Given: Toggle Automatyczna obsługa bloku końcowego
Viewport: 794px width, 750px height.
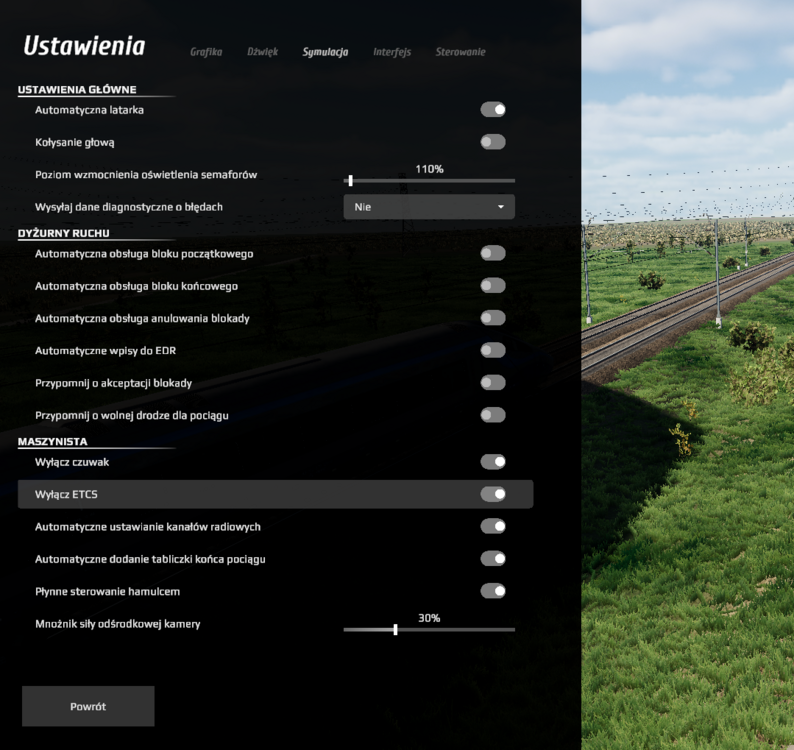Looking at the screenshot, I should pos(493,286).
